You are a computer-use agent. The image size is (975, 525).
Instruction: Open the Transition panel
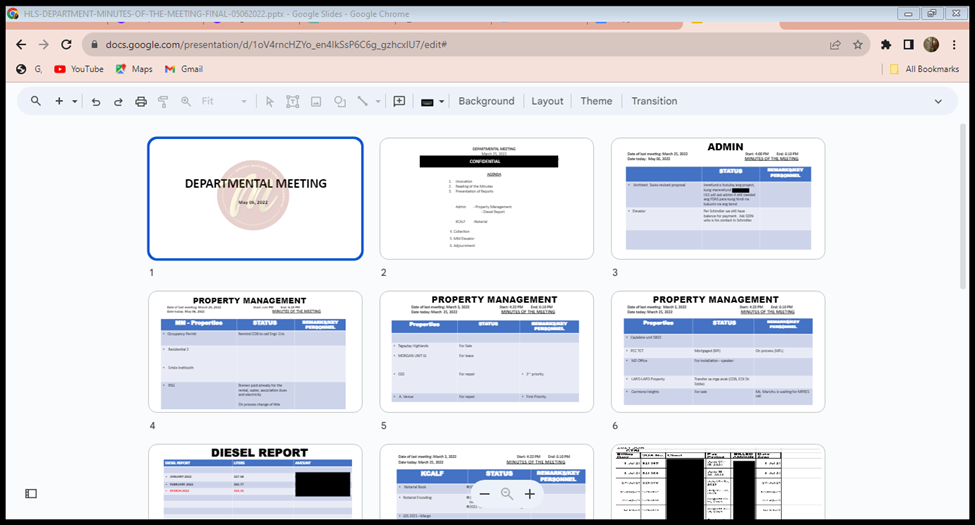coord(654,101)
